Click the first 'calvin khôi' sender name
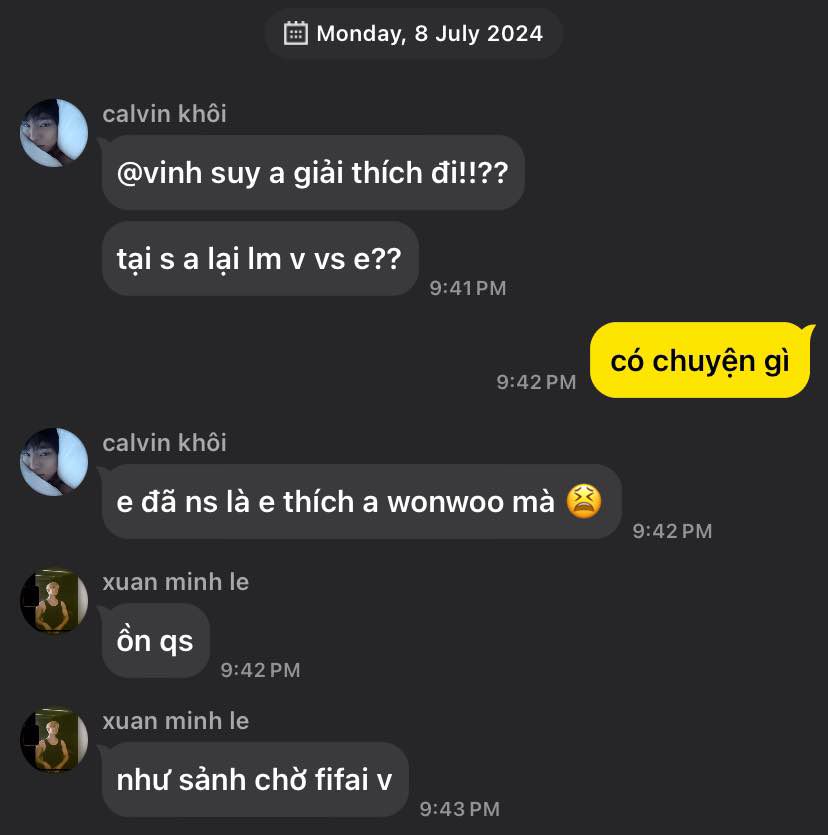 [x=165, y=114]
